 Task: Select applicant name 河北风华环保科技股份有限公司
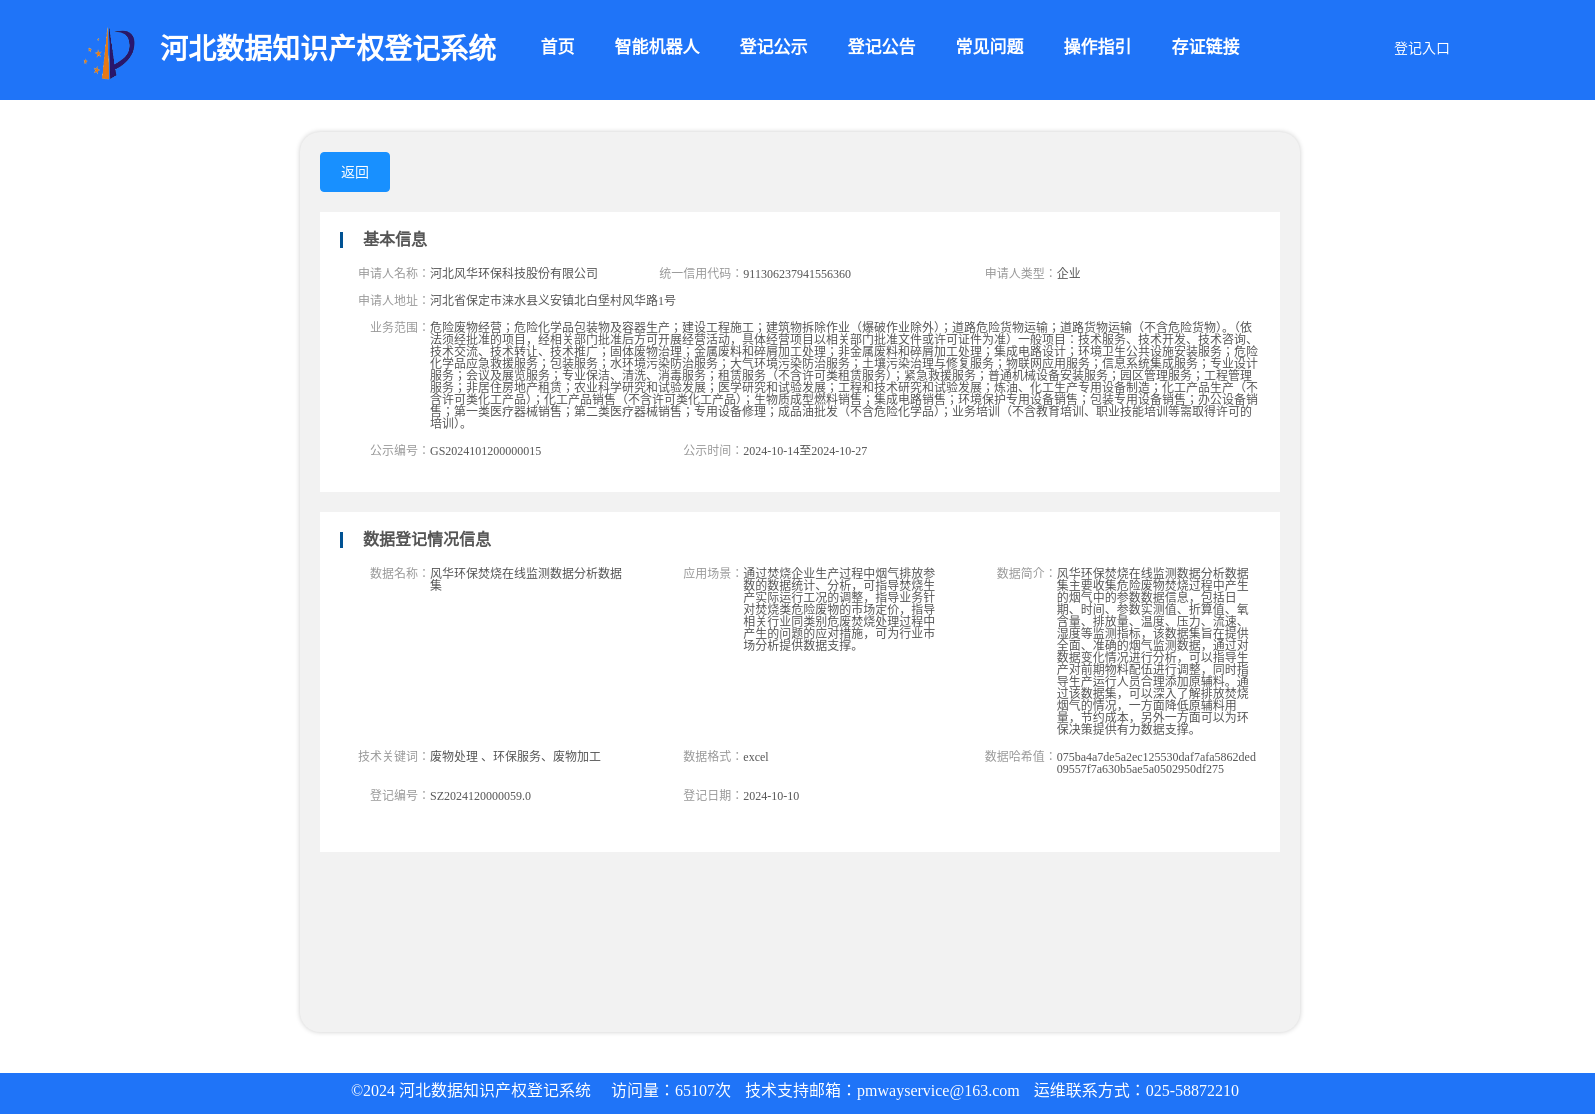[514, 273]
